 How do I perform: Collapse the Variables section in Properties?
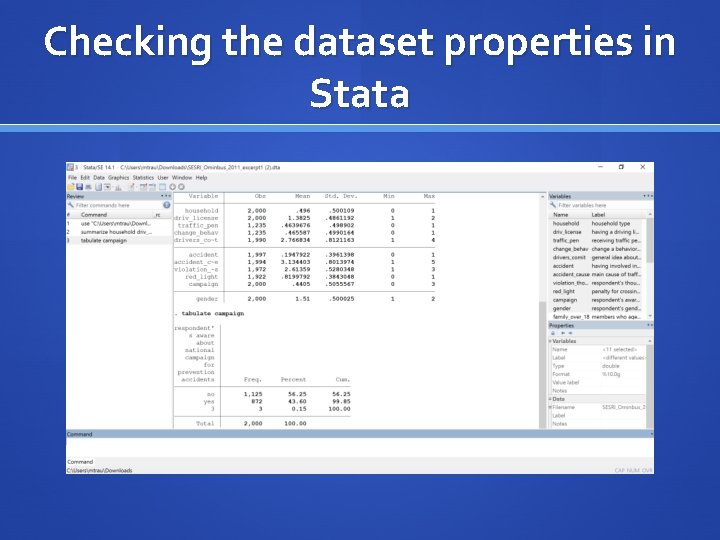click(x=551, y=341)
